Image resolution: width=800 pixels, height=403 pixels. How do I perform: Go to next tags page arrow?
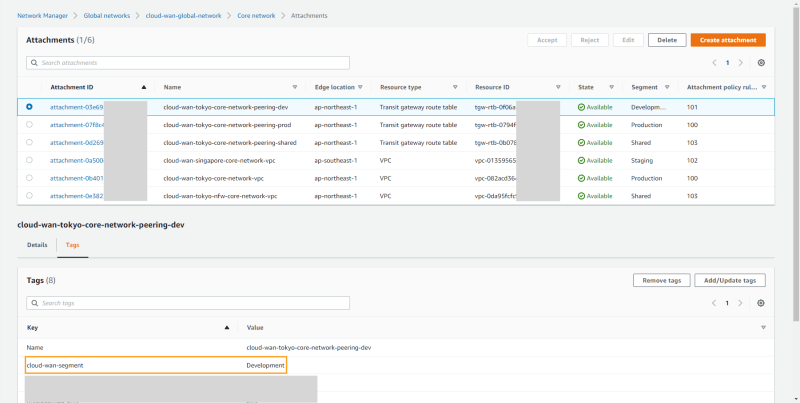pyautogui.click(x=740, y=303)
